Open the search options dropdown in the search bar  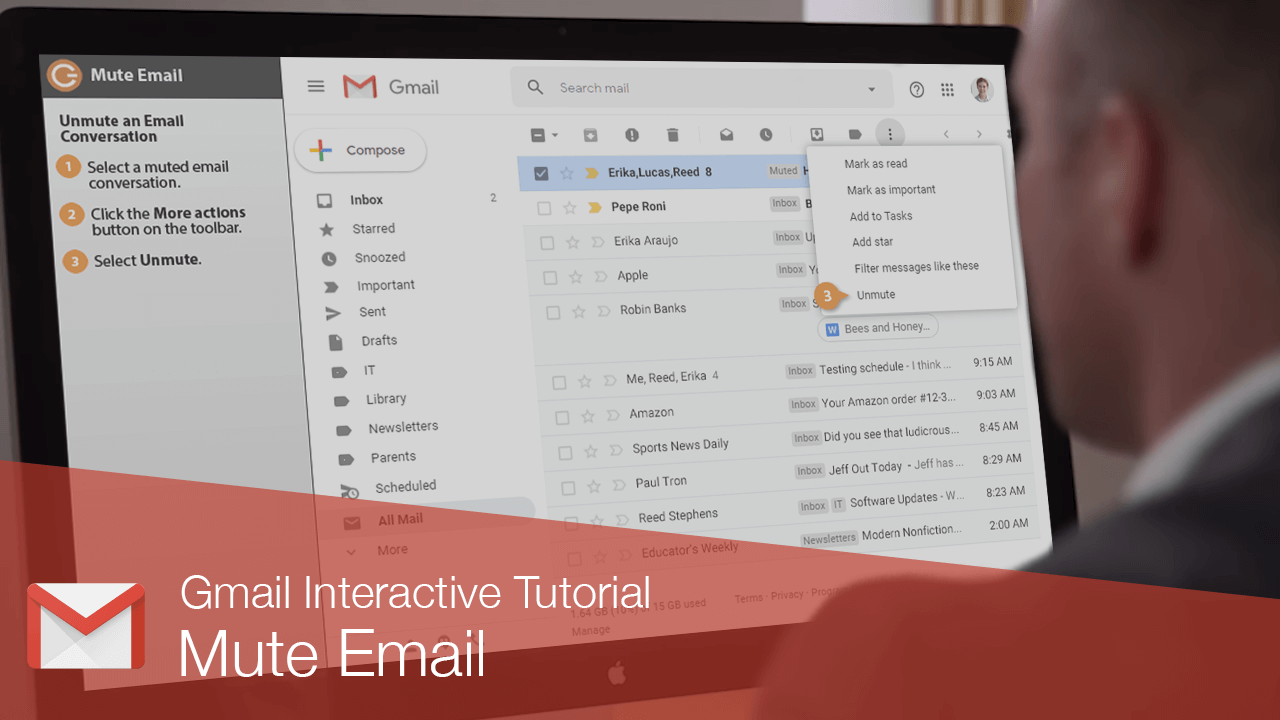(870, 88)
